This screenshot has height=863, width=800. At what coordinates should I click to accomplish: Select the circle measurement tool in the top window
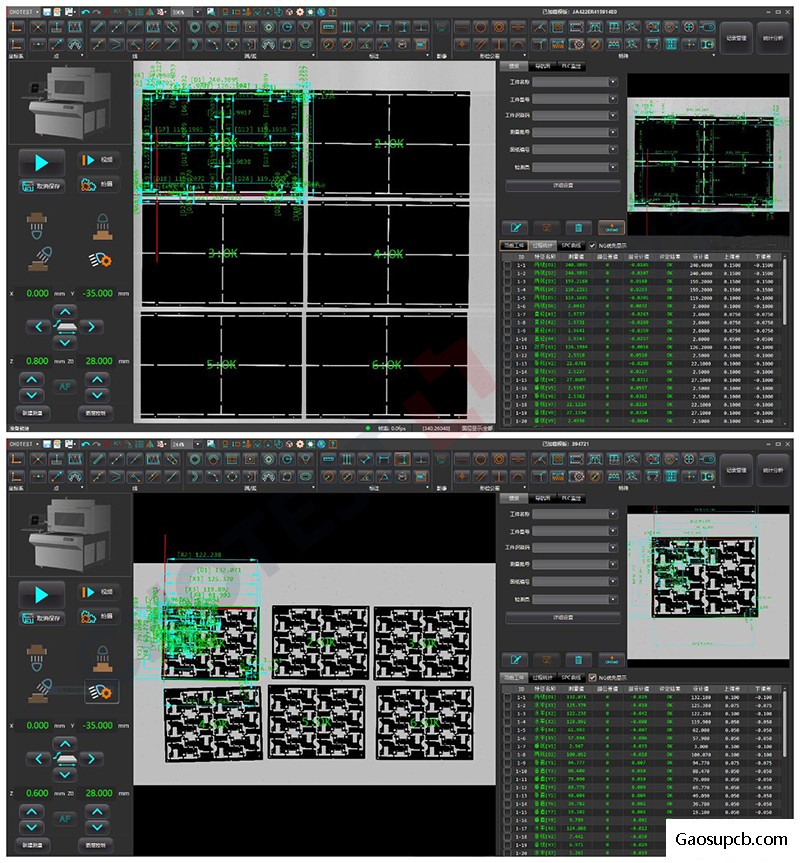point(195,27)
